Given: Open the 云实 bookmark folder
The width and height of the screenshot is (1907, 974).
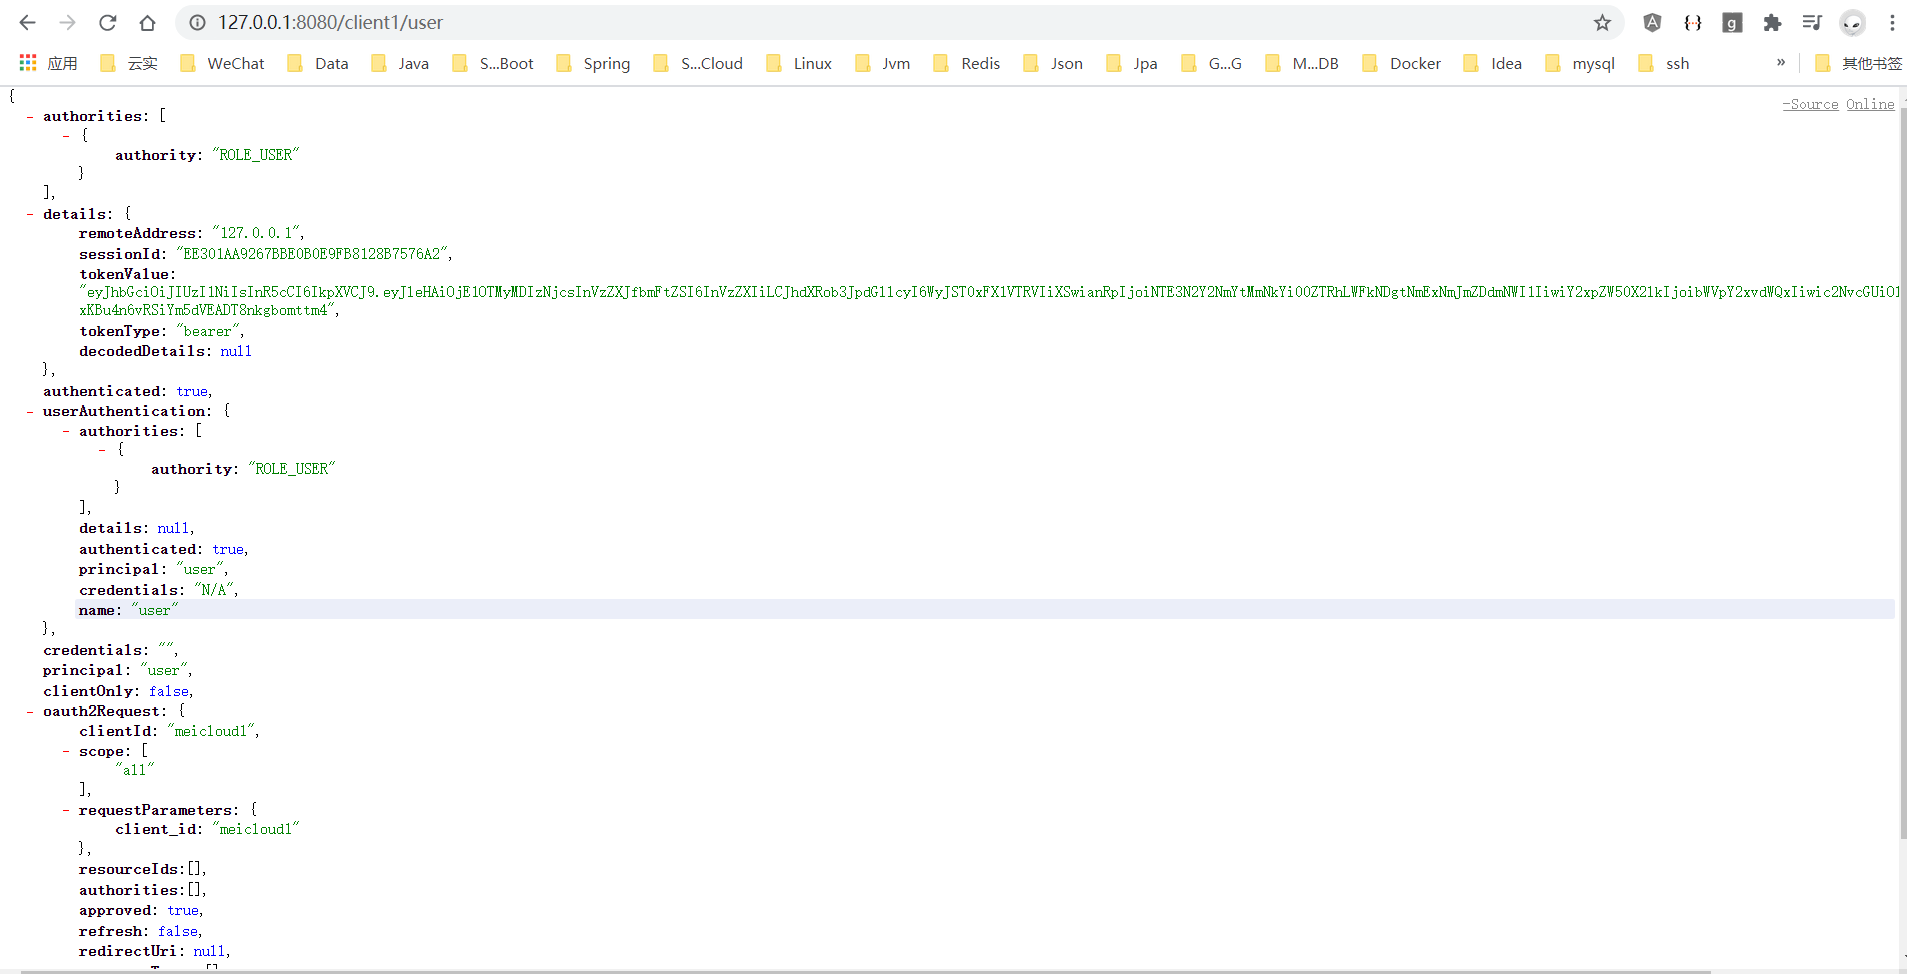Looking at the screenshot, I should pyautogui.click(x=129, y=63).
